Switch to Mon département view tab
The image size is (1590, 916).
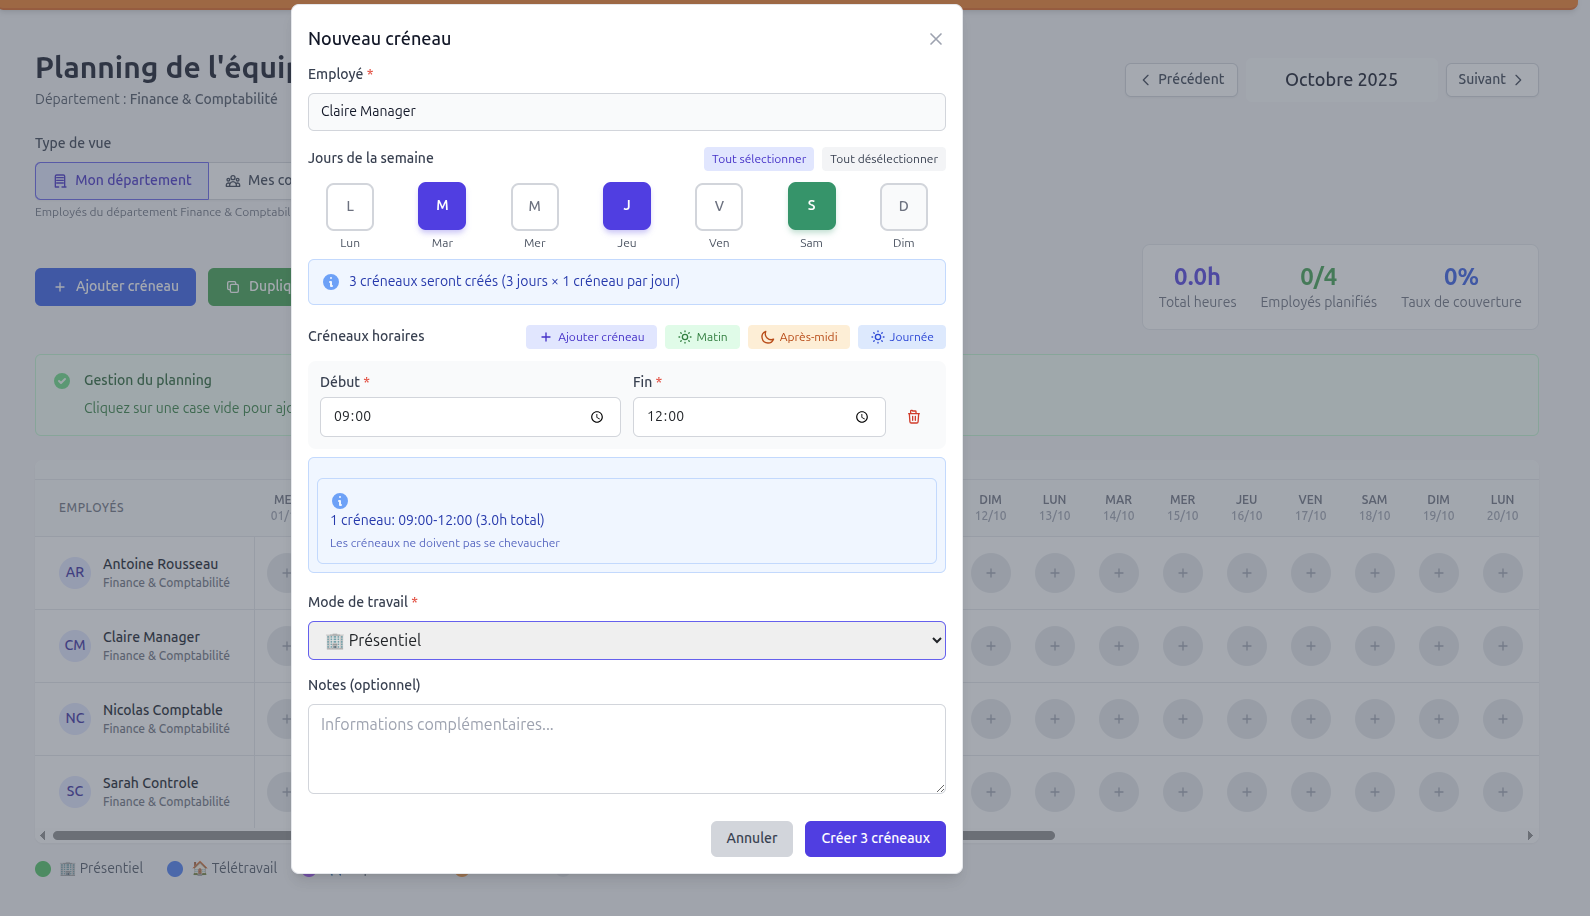pos(122,181)
